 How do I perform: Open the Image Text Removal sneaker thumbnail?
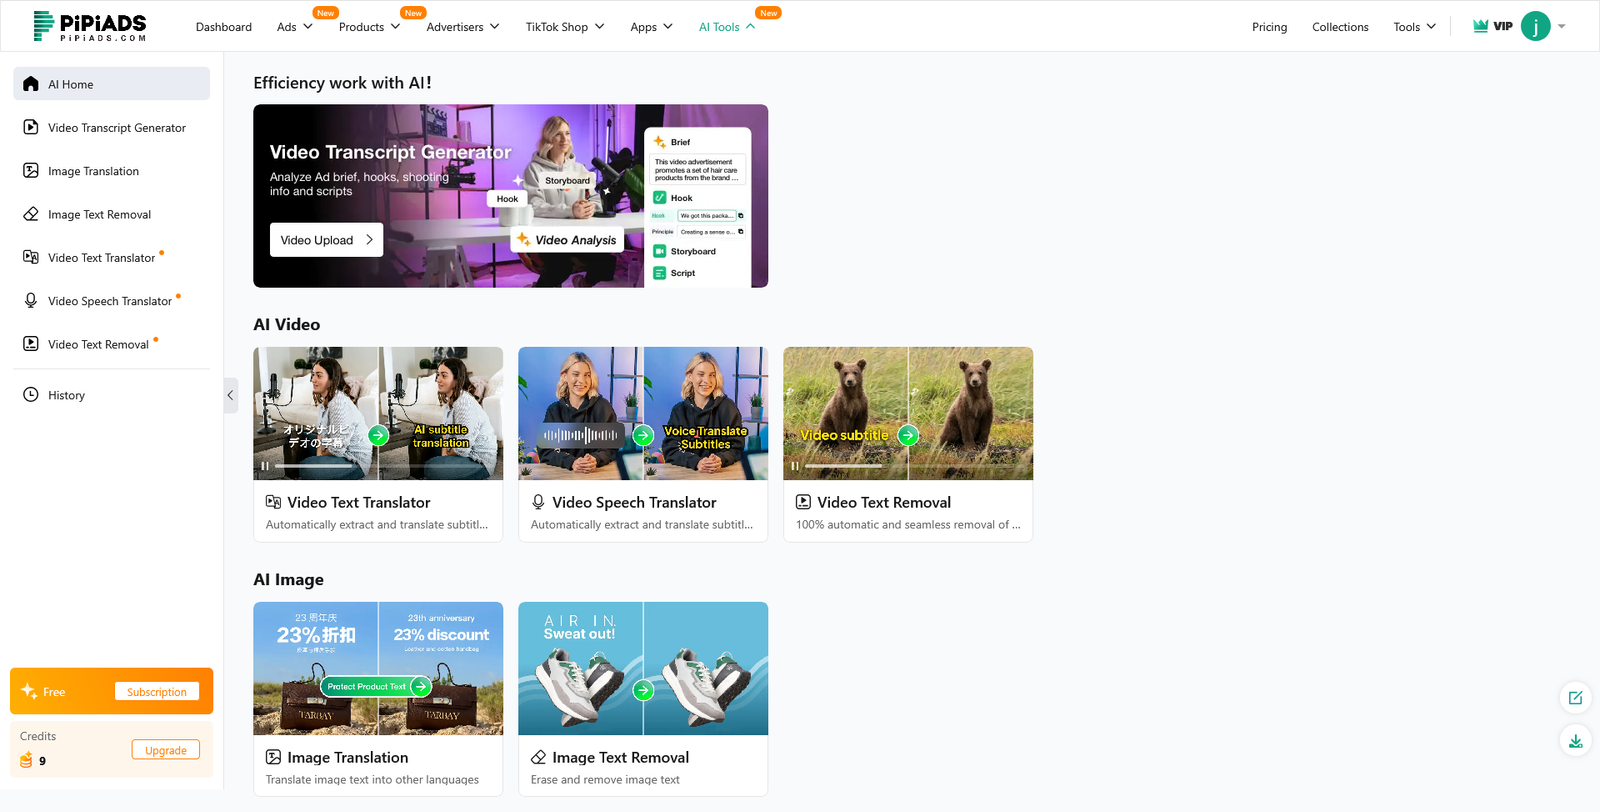click(x=643, y=668)
